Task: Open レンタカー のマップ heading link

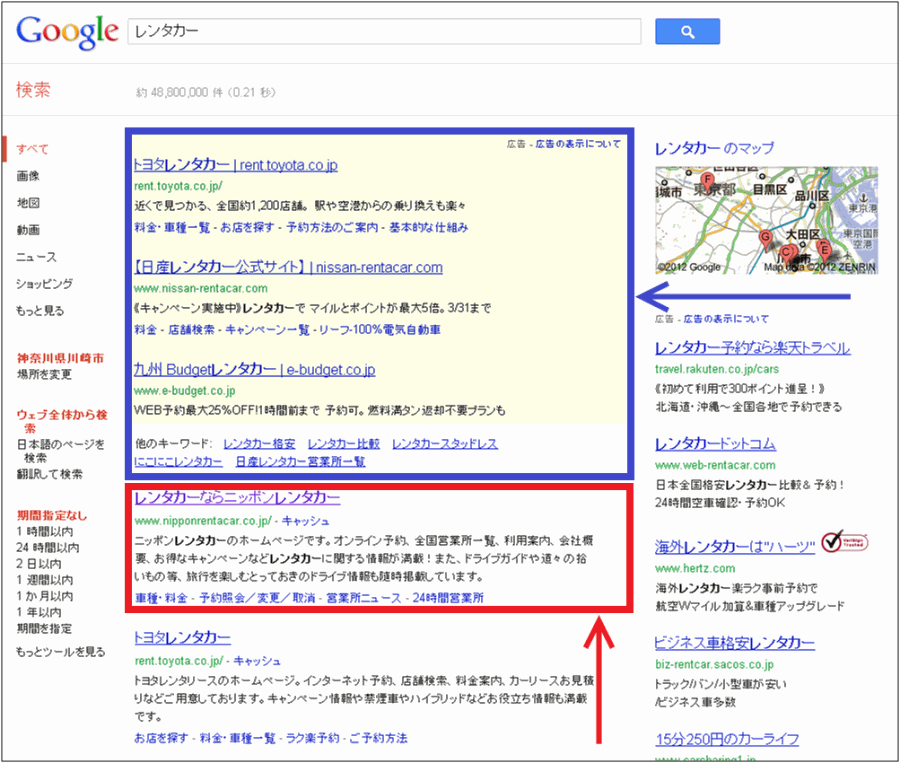Action: click(x=714, y=148)
